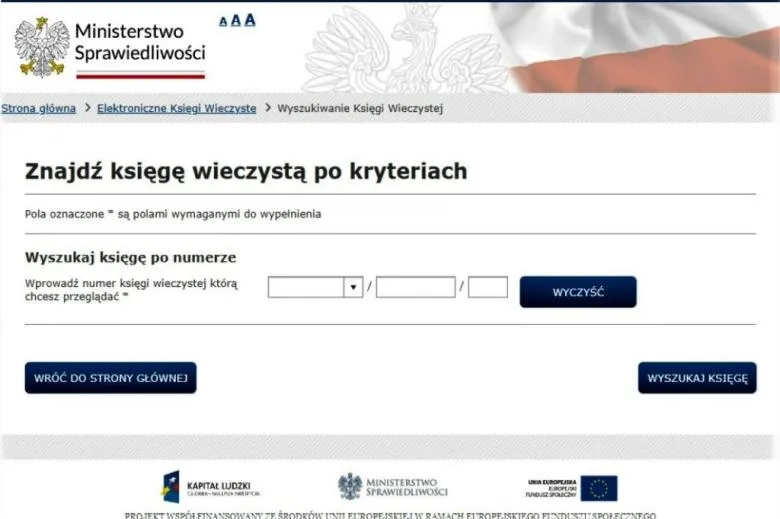Open the Strona główna breadcrumb link
This screenshot has width=780, height=519.
coord(38,108)
